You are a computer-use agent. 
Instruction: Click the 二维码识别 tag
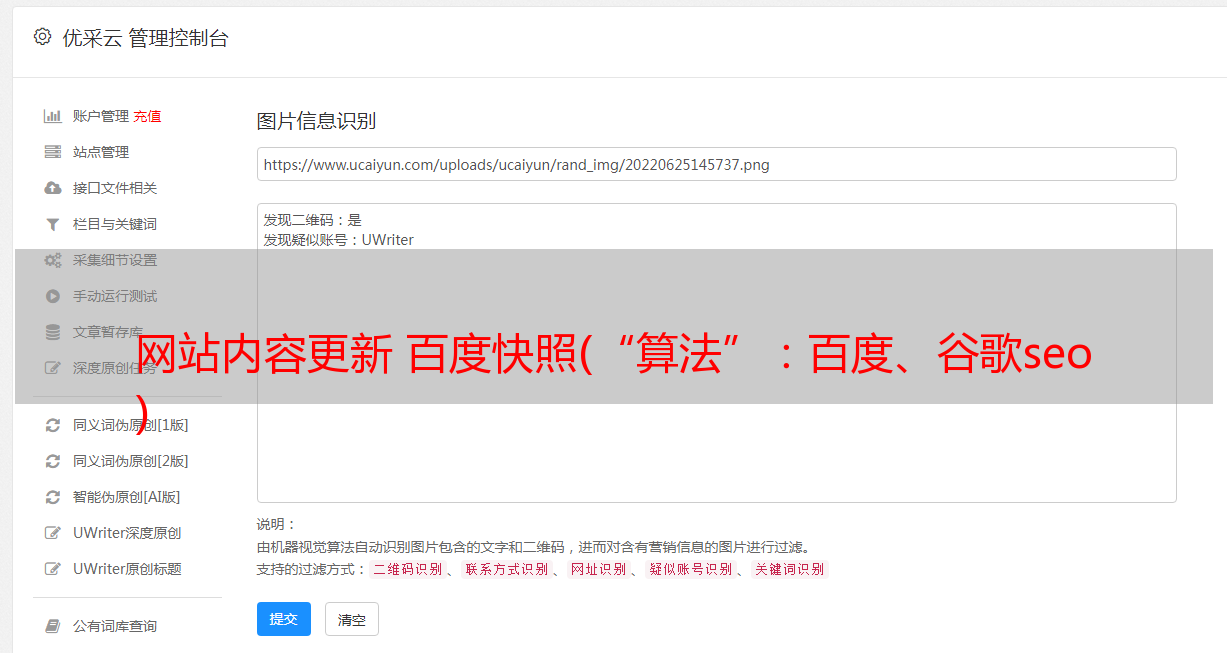(x=407, y=570)
